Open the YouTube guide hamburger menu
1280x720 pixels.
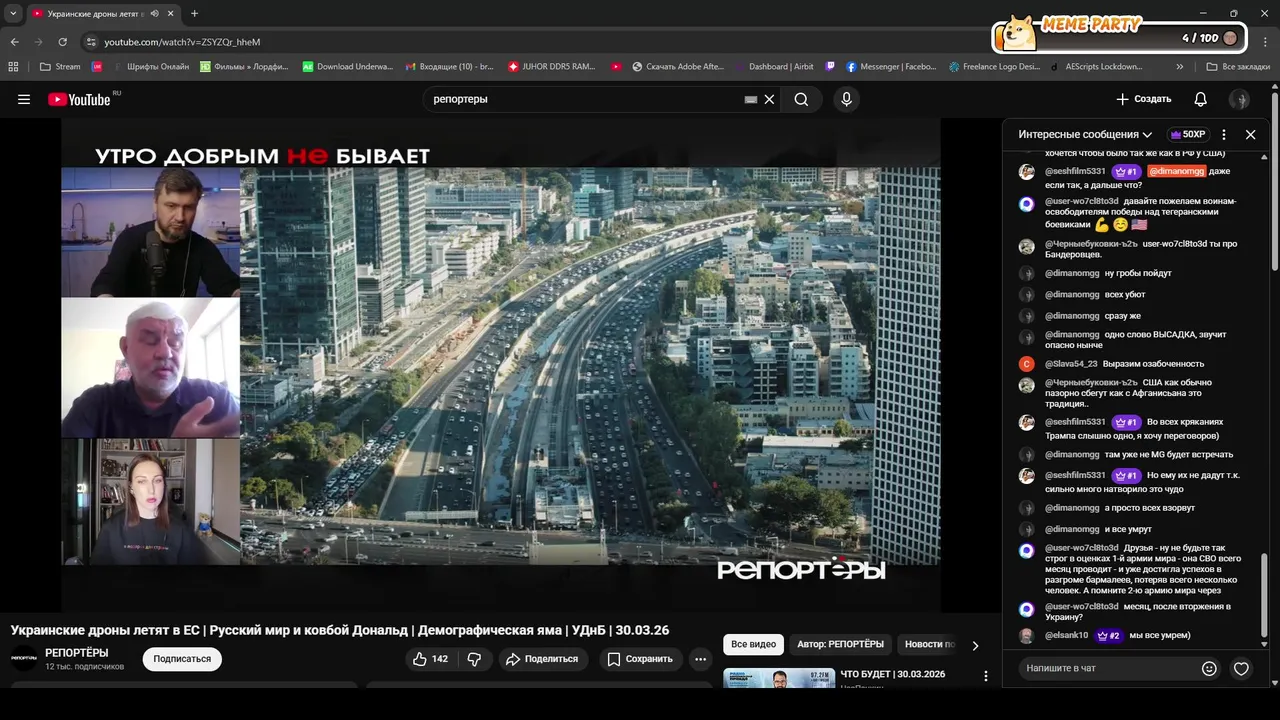[24, 99]
